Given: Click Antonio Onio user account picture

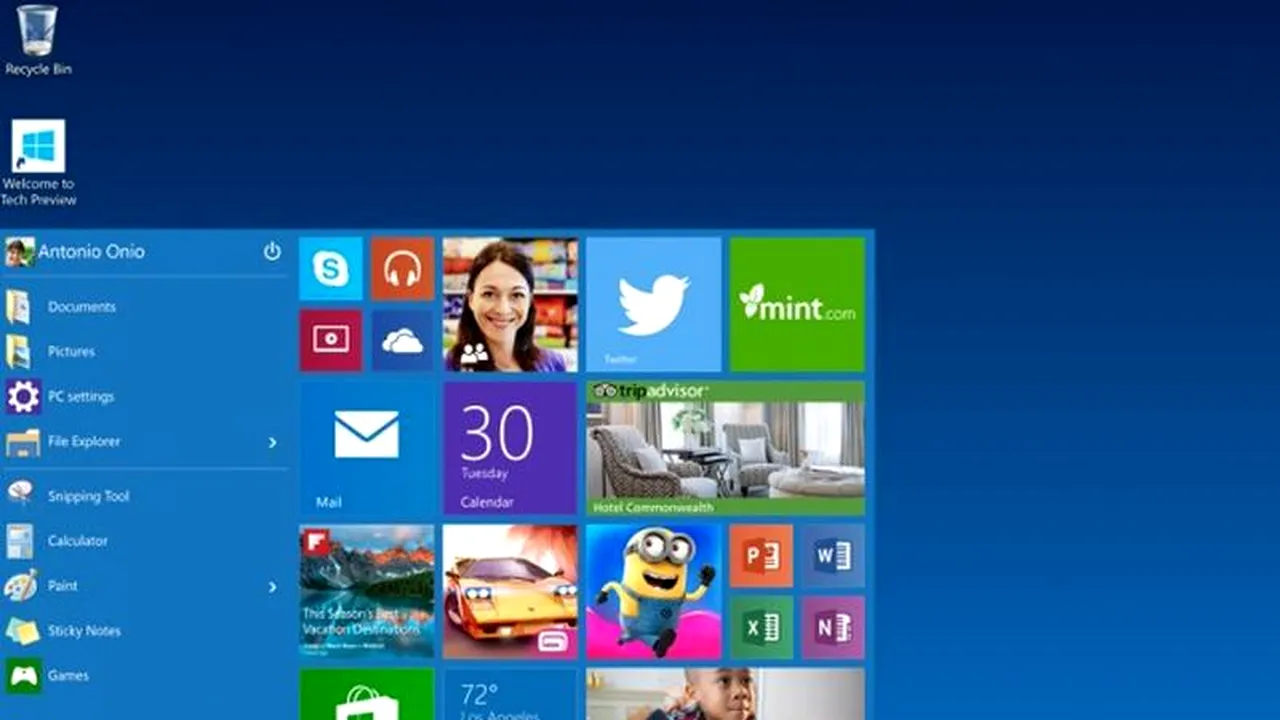Looking at the screenshot, I should [x=19, y=252].
